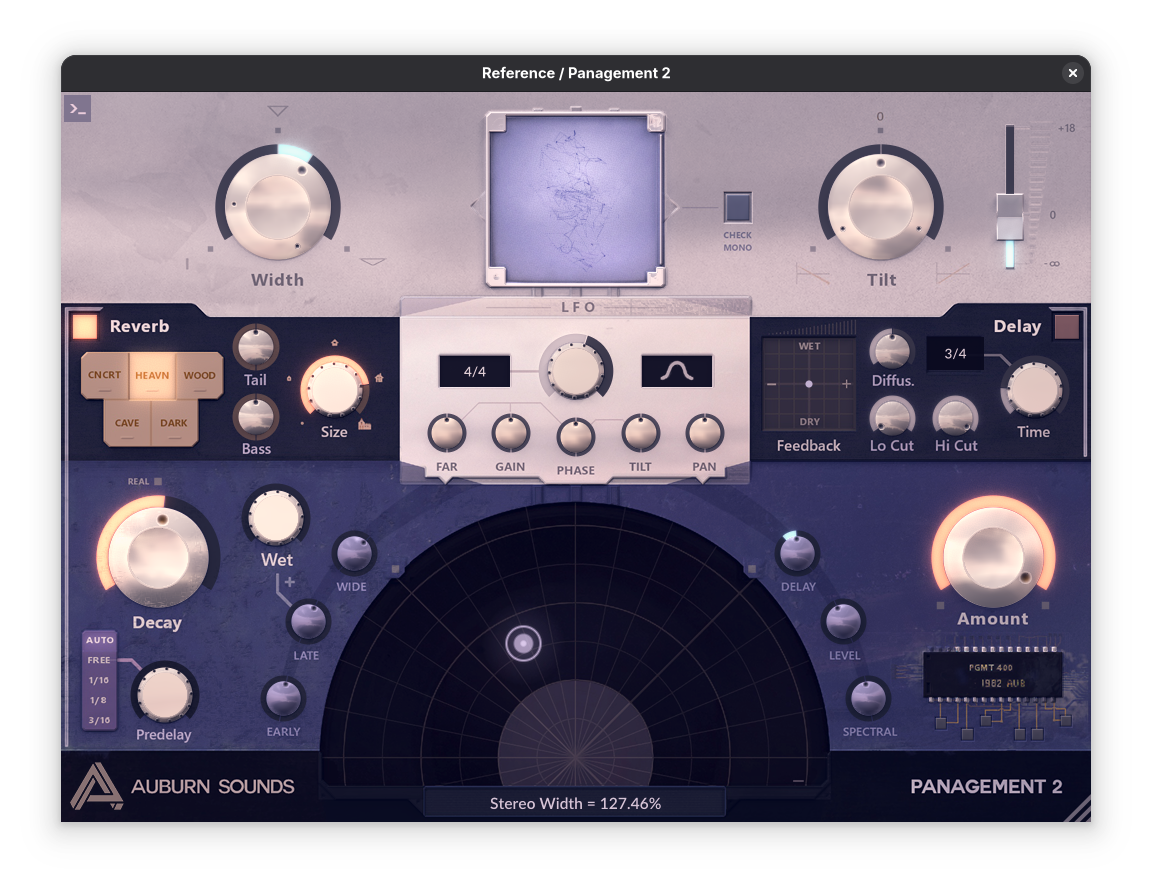Click the LFO waveform shape display

pos(677,371)
